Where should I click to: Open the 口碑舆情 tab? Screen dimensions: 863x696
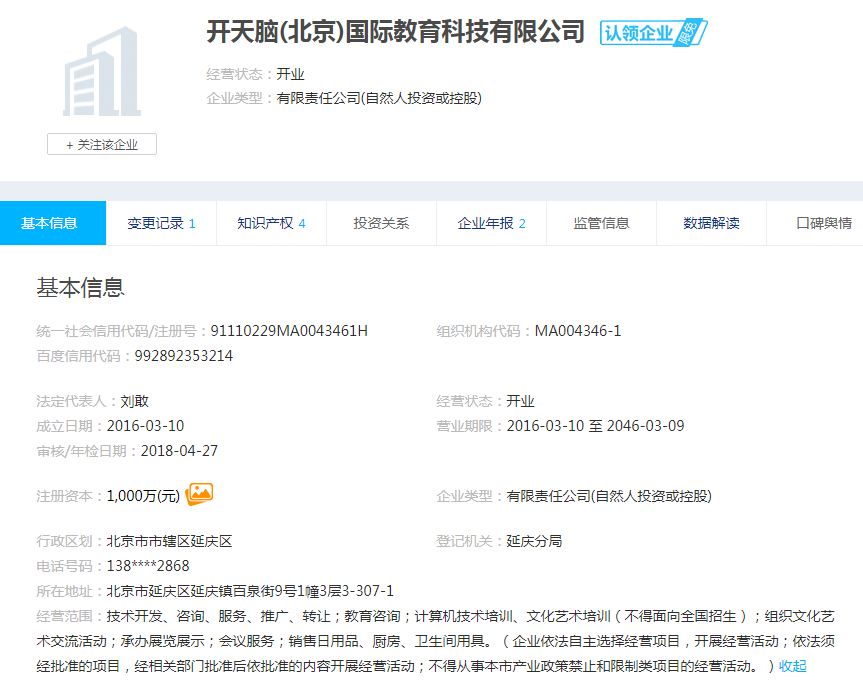coord(823,223)
